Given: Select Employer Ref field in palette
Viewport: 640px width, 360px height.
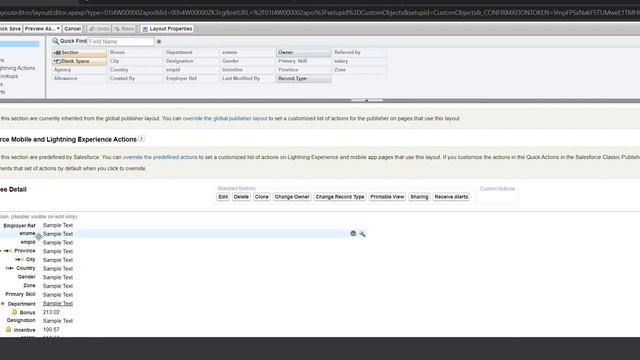Looking at the screenshot, I should [x=191, y=78].
